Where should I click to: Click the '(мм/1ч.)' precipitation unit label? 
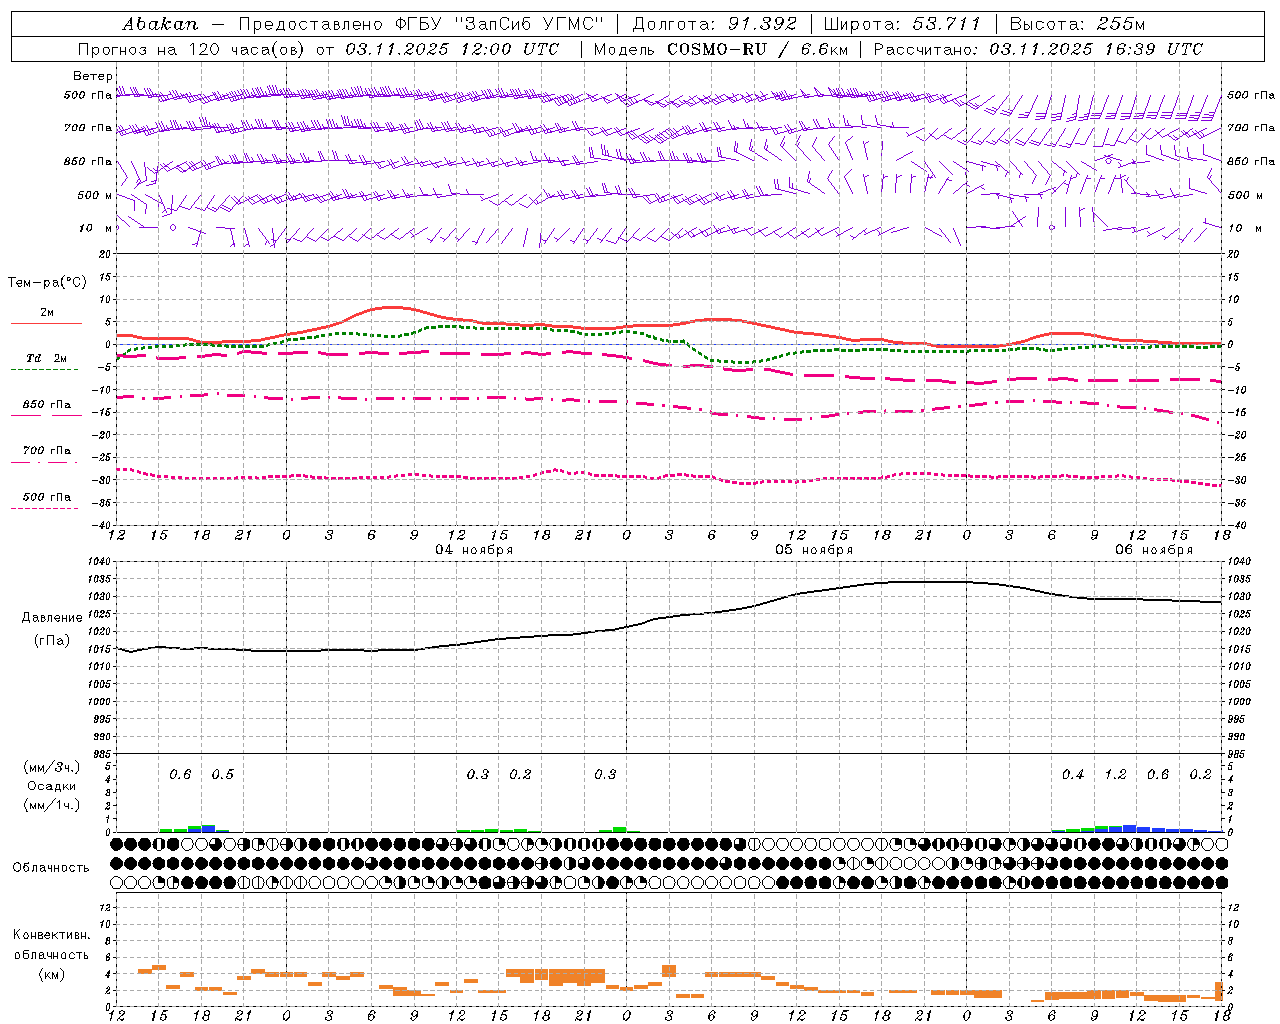(x=52, y=805)
